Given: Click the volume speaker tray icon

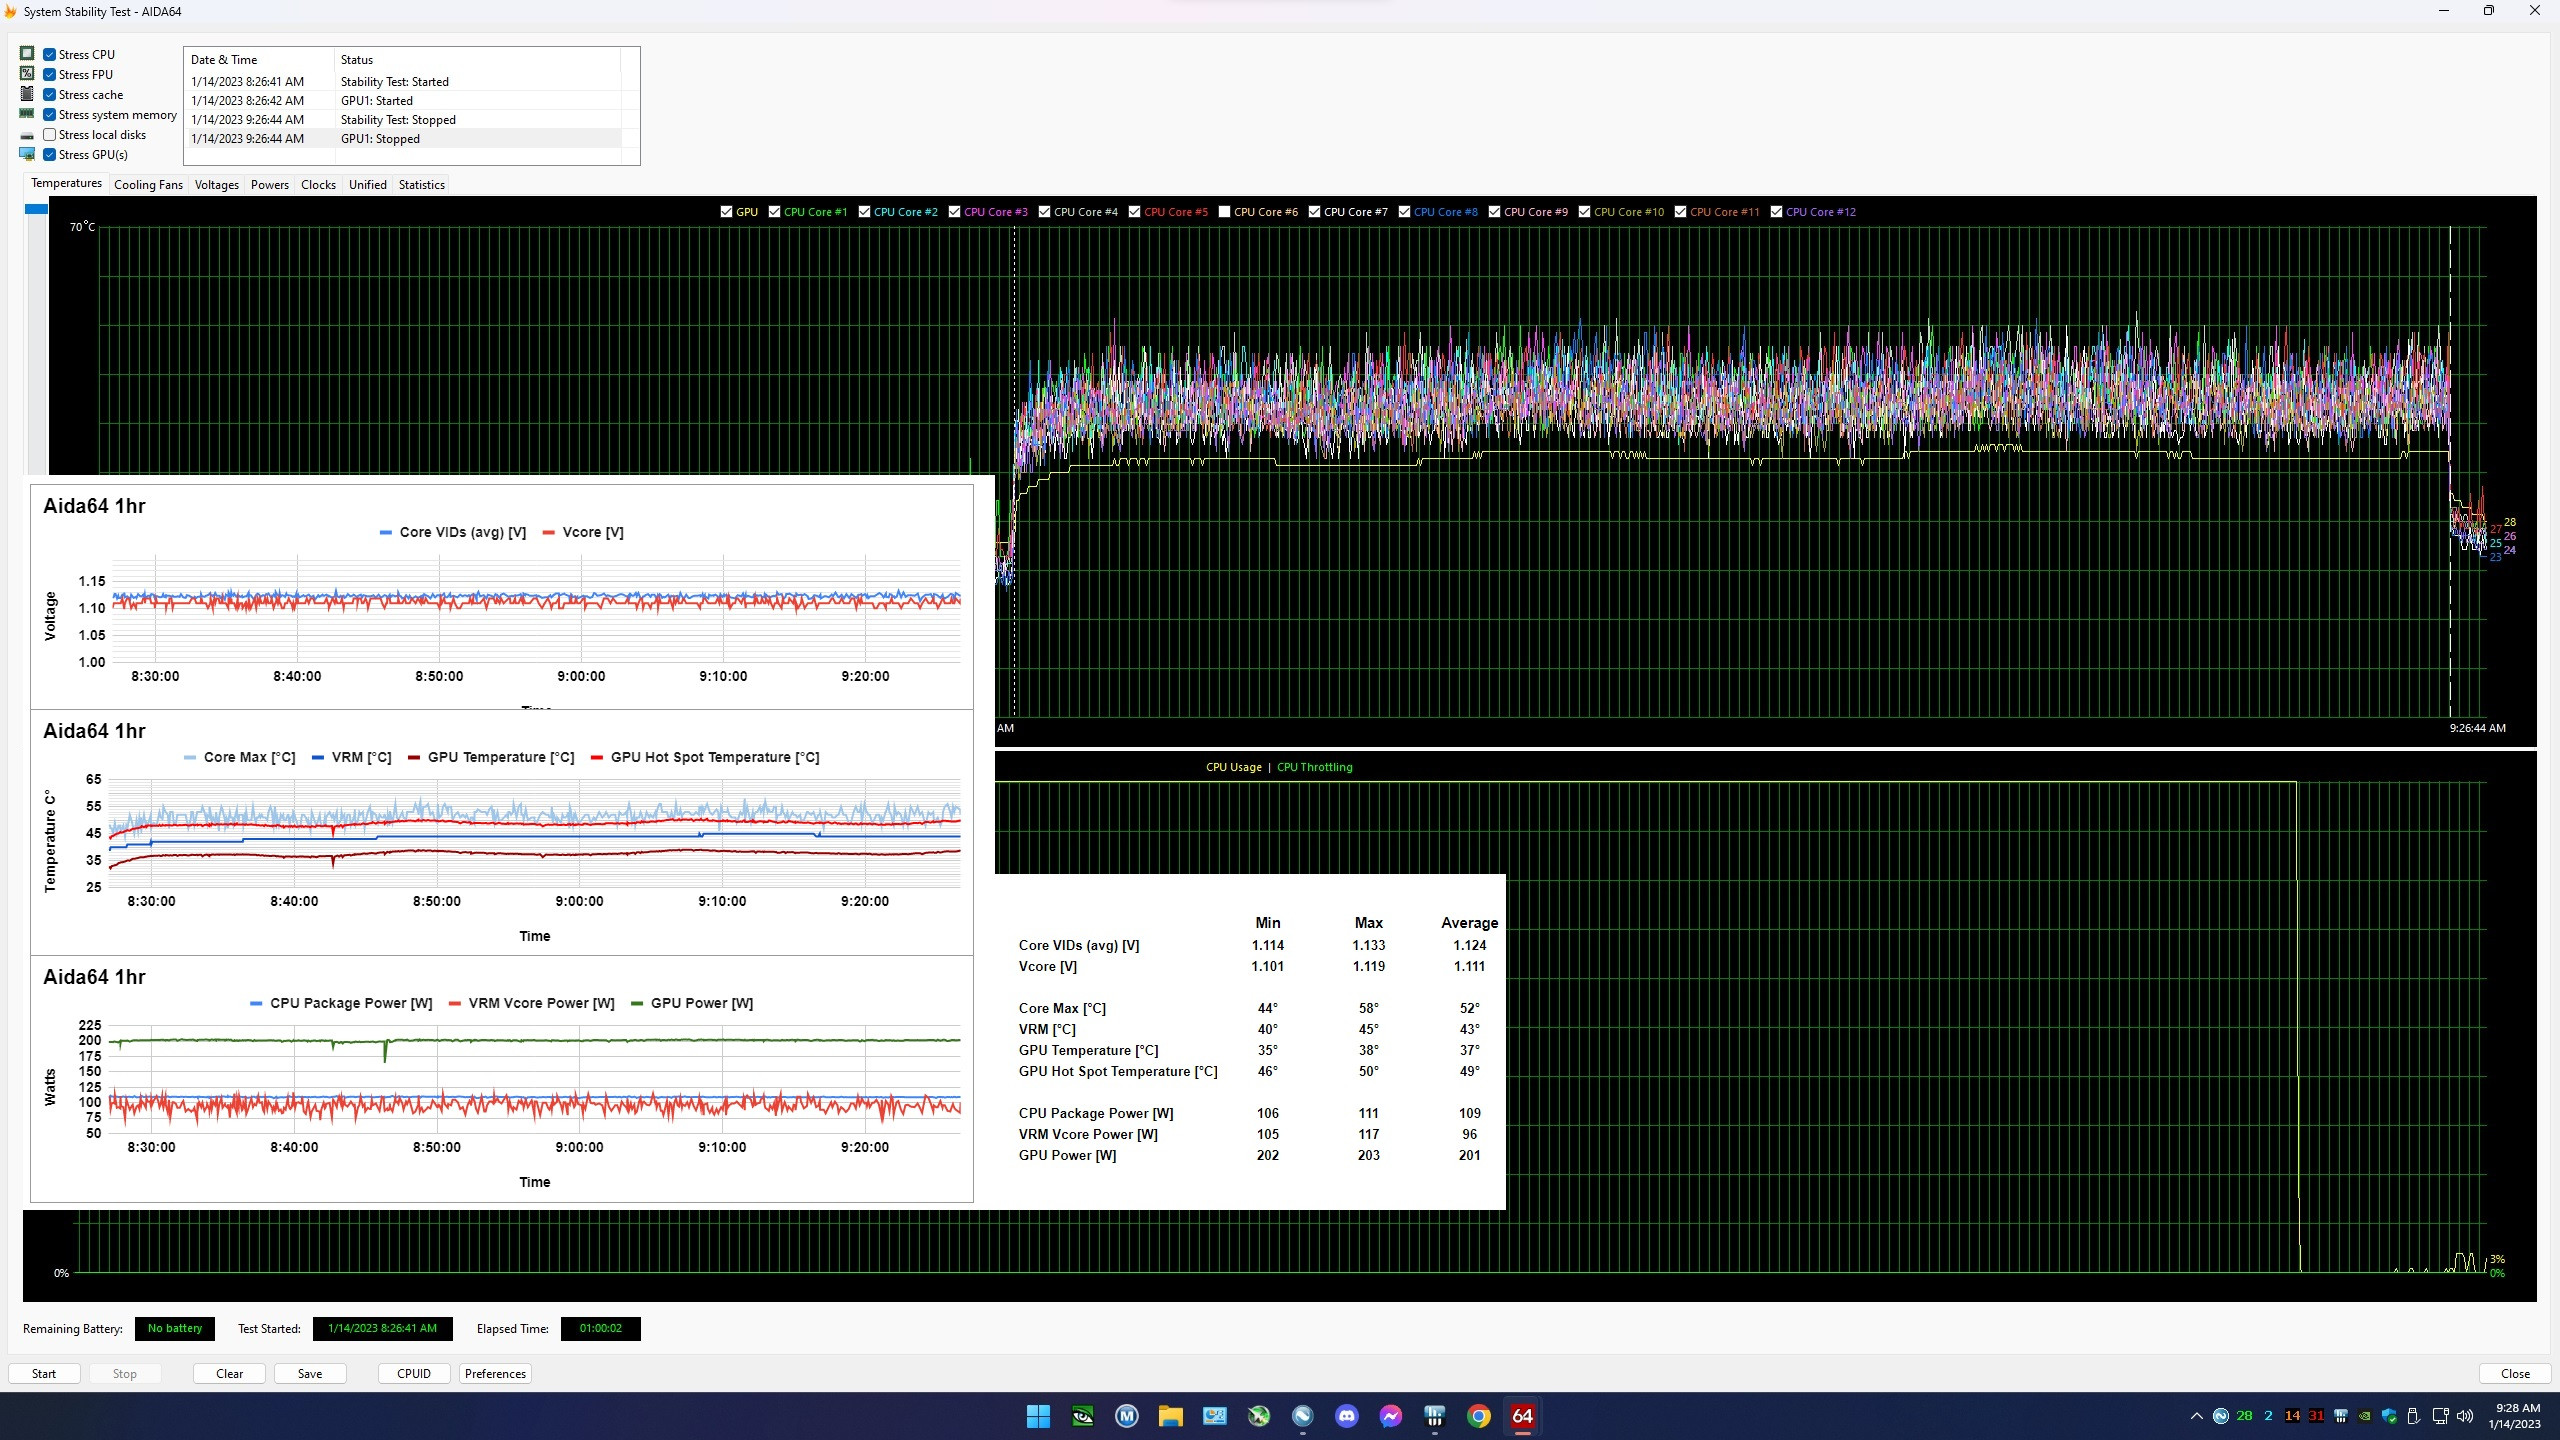Looking at the screenshot, I should [2464, 1416].
